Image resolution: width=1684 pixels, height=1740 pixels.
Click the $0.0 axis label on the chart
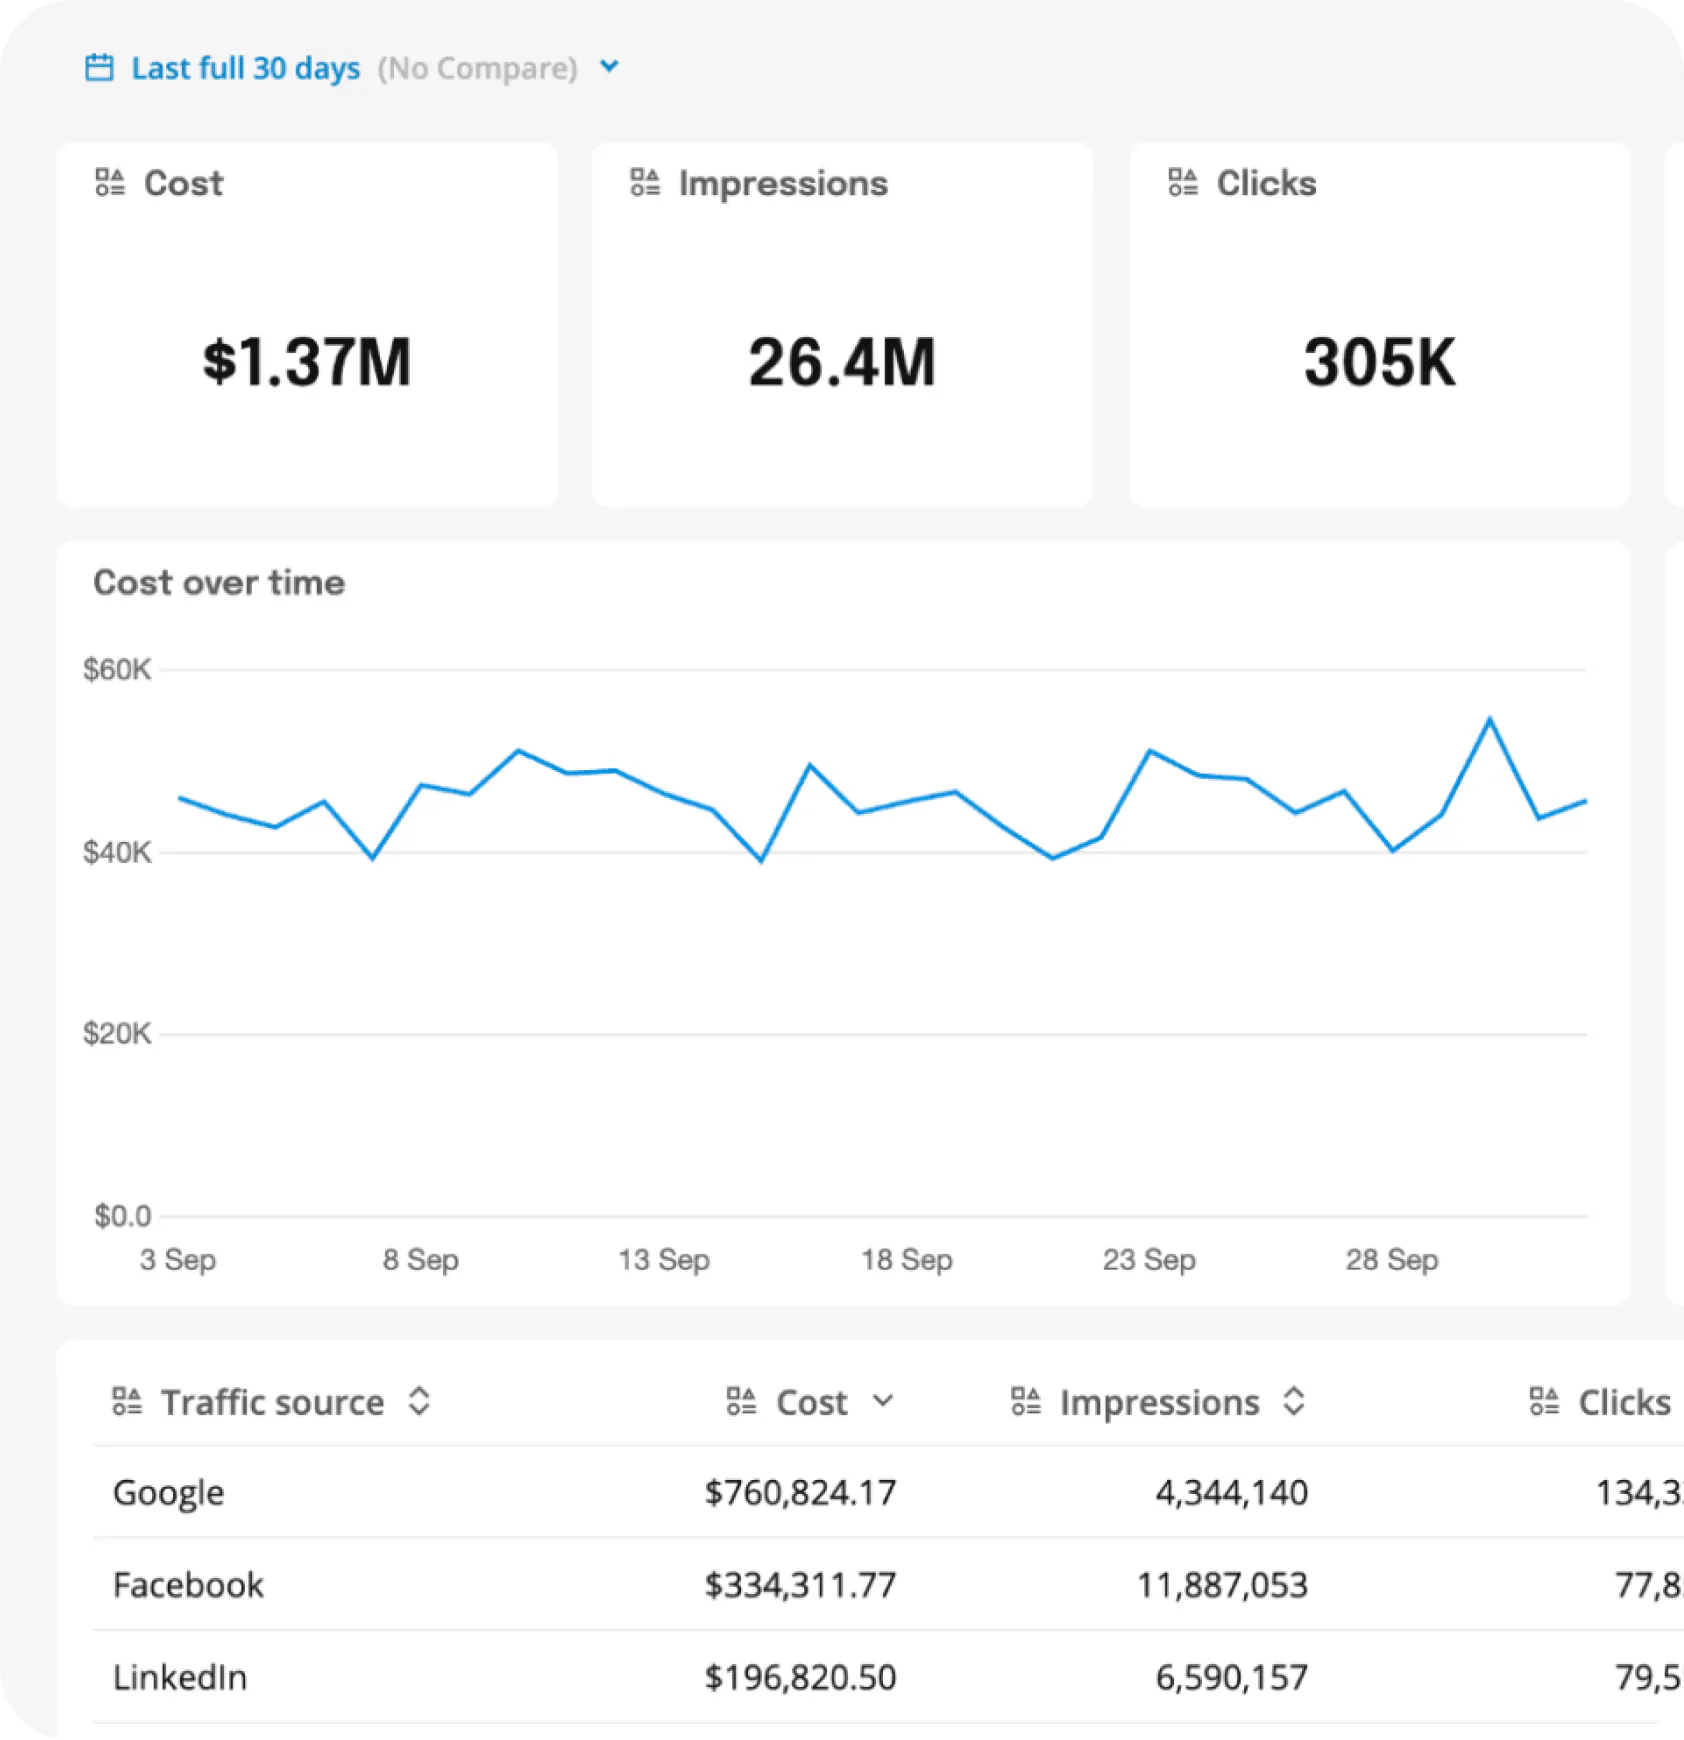click(122, 1216)
